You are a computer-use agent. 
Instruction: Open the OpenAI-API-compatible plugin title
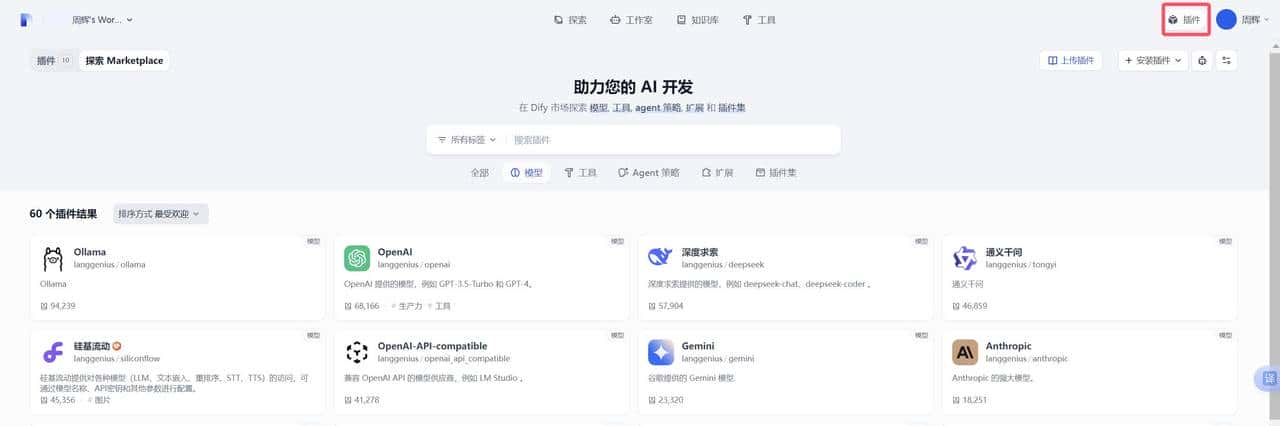point(432,346)
